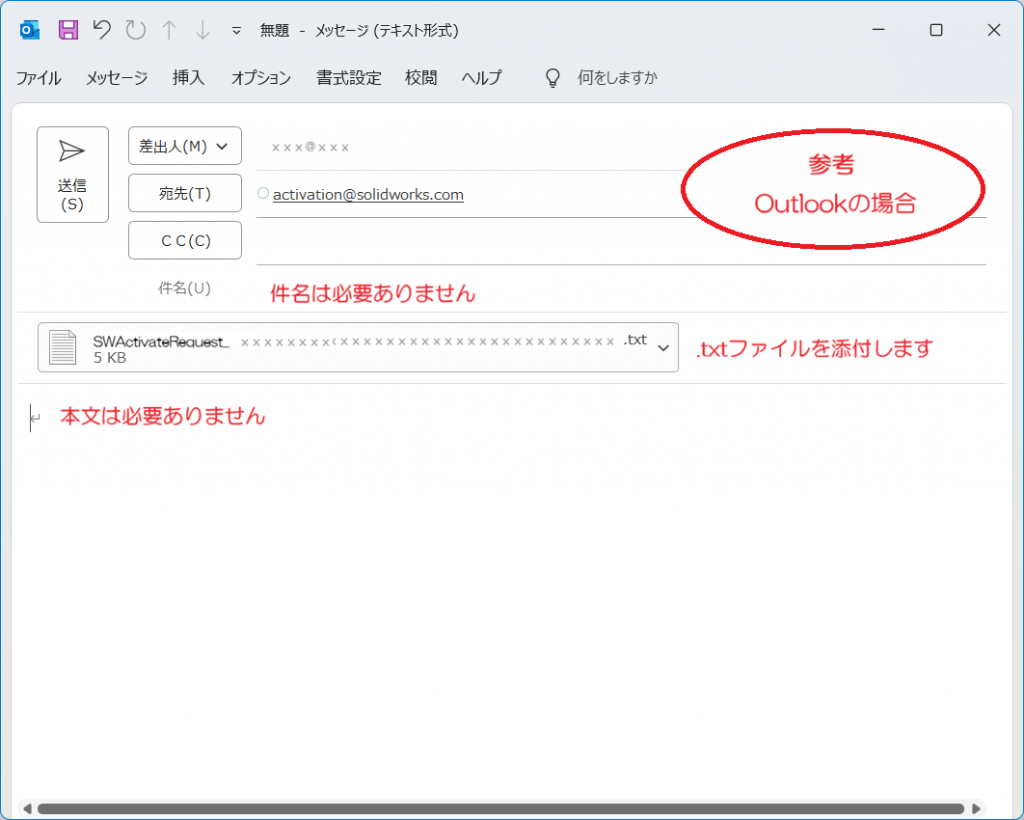Click the Redo arrow icon
Image resolution: width=1024 pixels, height=820 pixels.
coord(135,29)
